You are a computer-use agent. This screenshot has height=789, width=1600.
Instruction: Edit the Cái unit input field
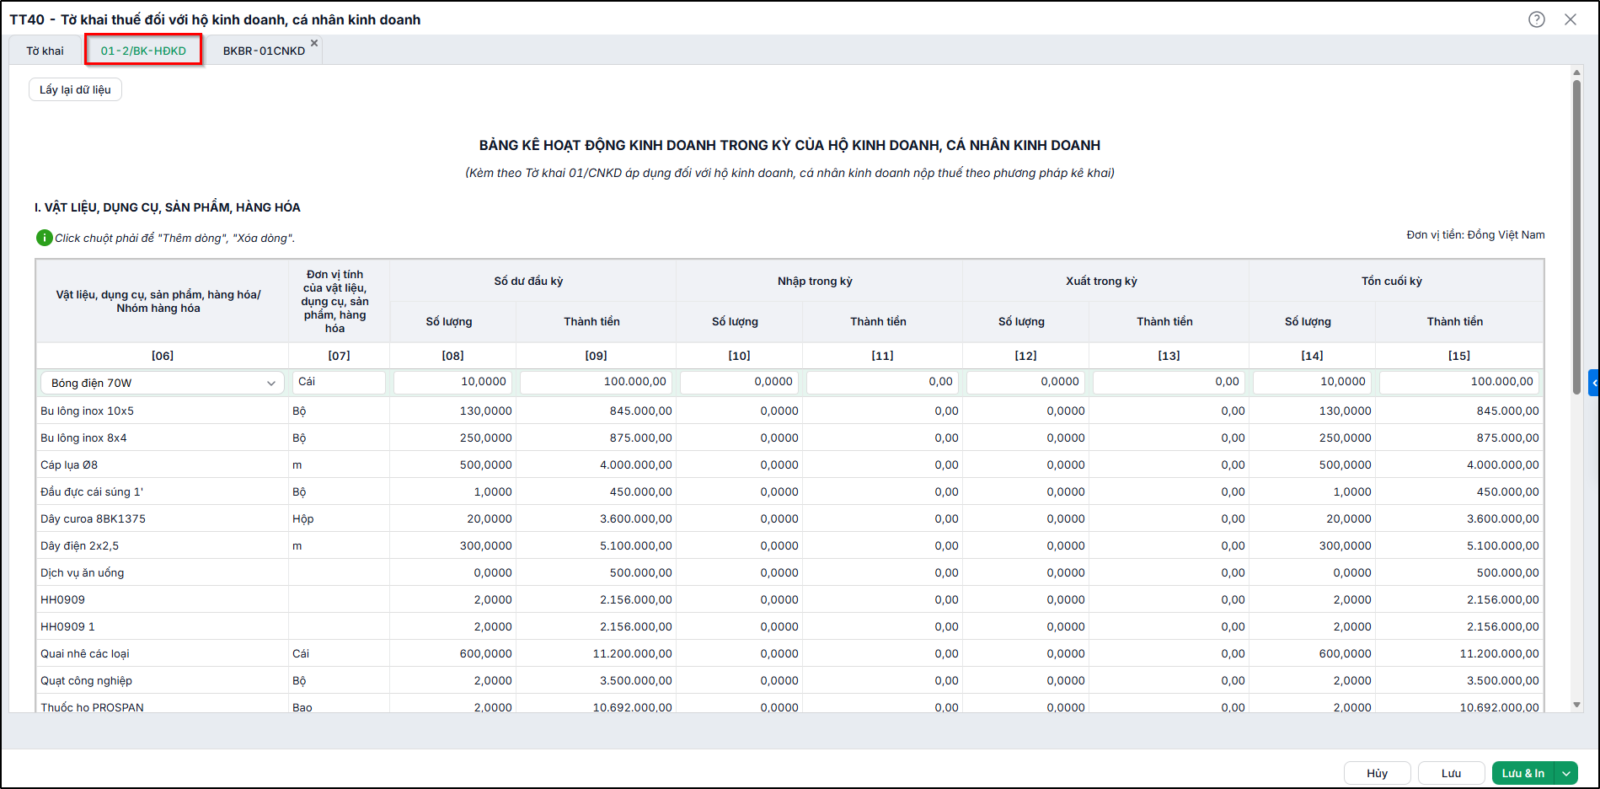coord(339,382)
